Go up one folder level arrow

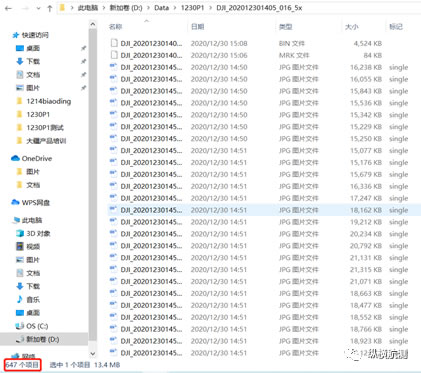(x=50, y=8)
